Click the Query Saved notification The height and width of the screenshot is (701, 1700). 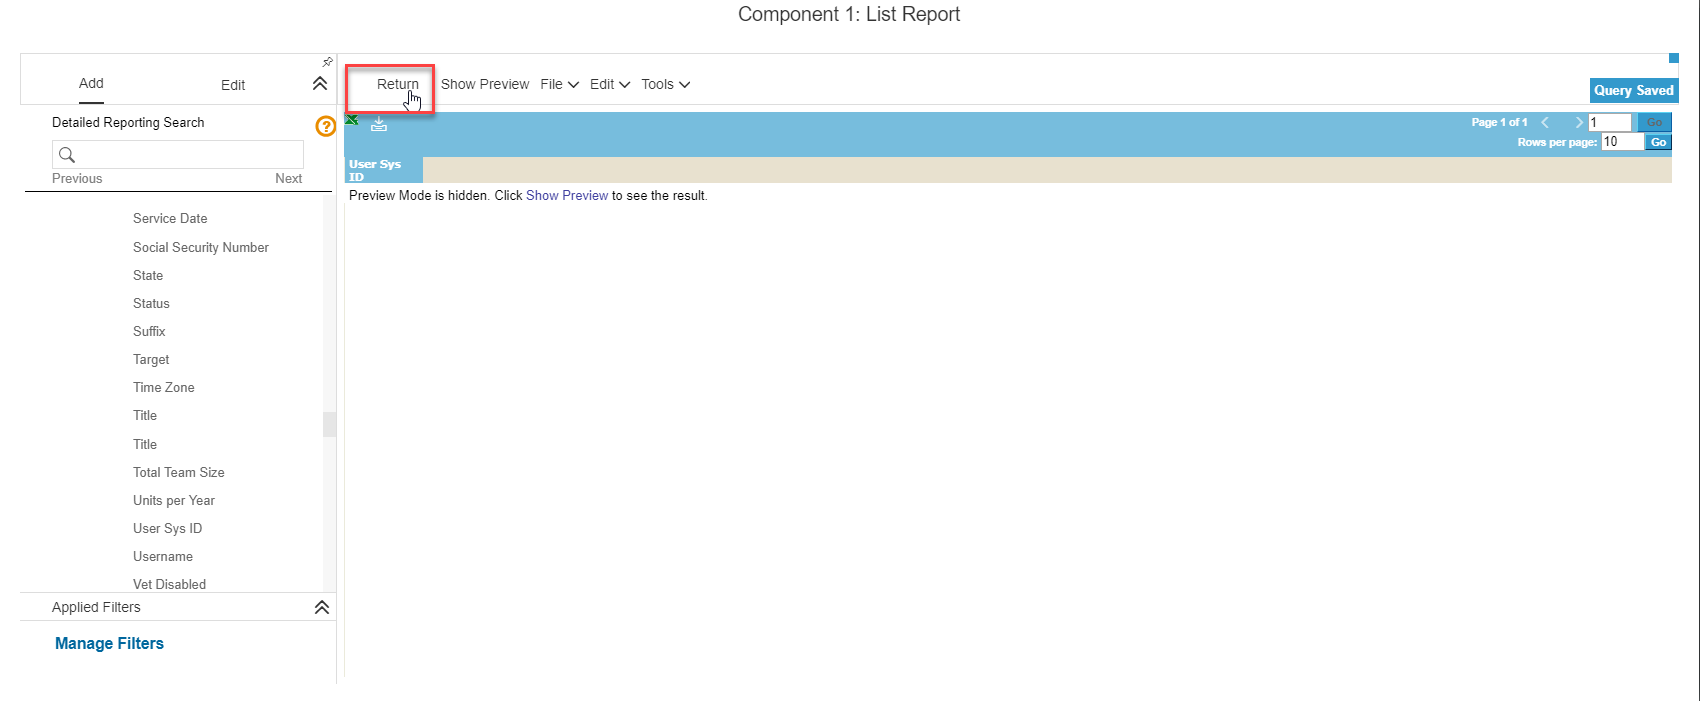tap(1634, 90)
